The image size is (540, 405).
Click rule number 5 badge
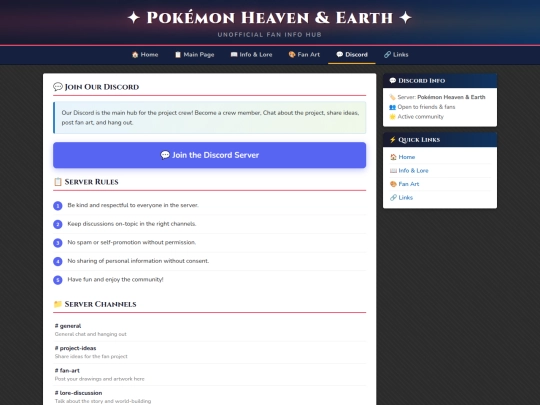58,280
